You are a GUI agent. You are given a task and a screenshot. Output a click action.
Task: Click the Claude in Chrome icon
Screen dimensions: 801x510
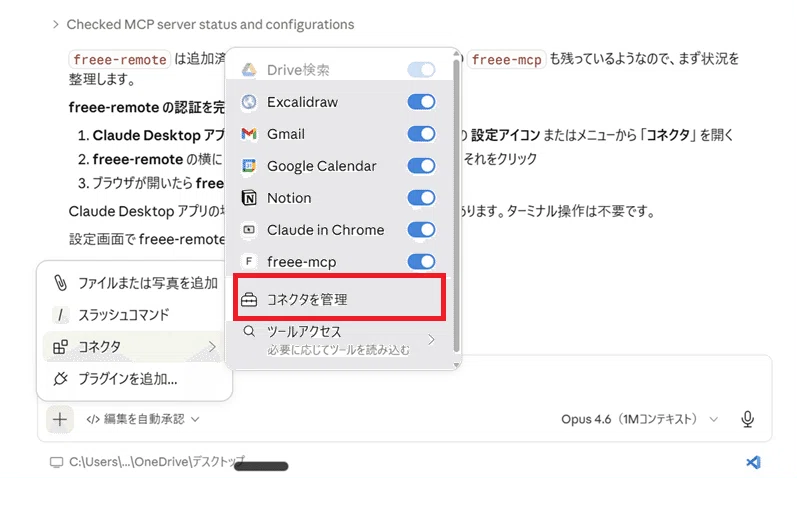pyautogui.click(x=249, y=230)
